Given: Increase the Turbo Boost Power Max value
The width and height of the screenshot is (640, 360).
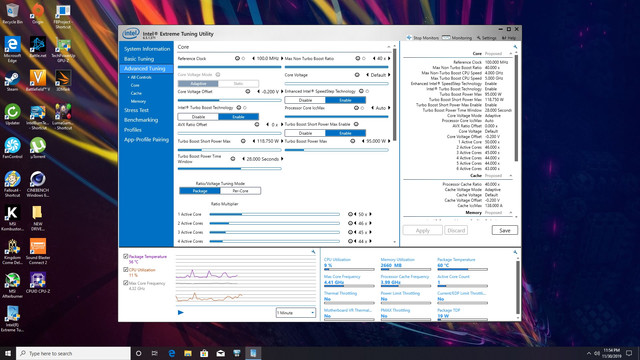Looking at the screenshot, I should click(389, 141).
